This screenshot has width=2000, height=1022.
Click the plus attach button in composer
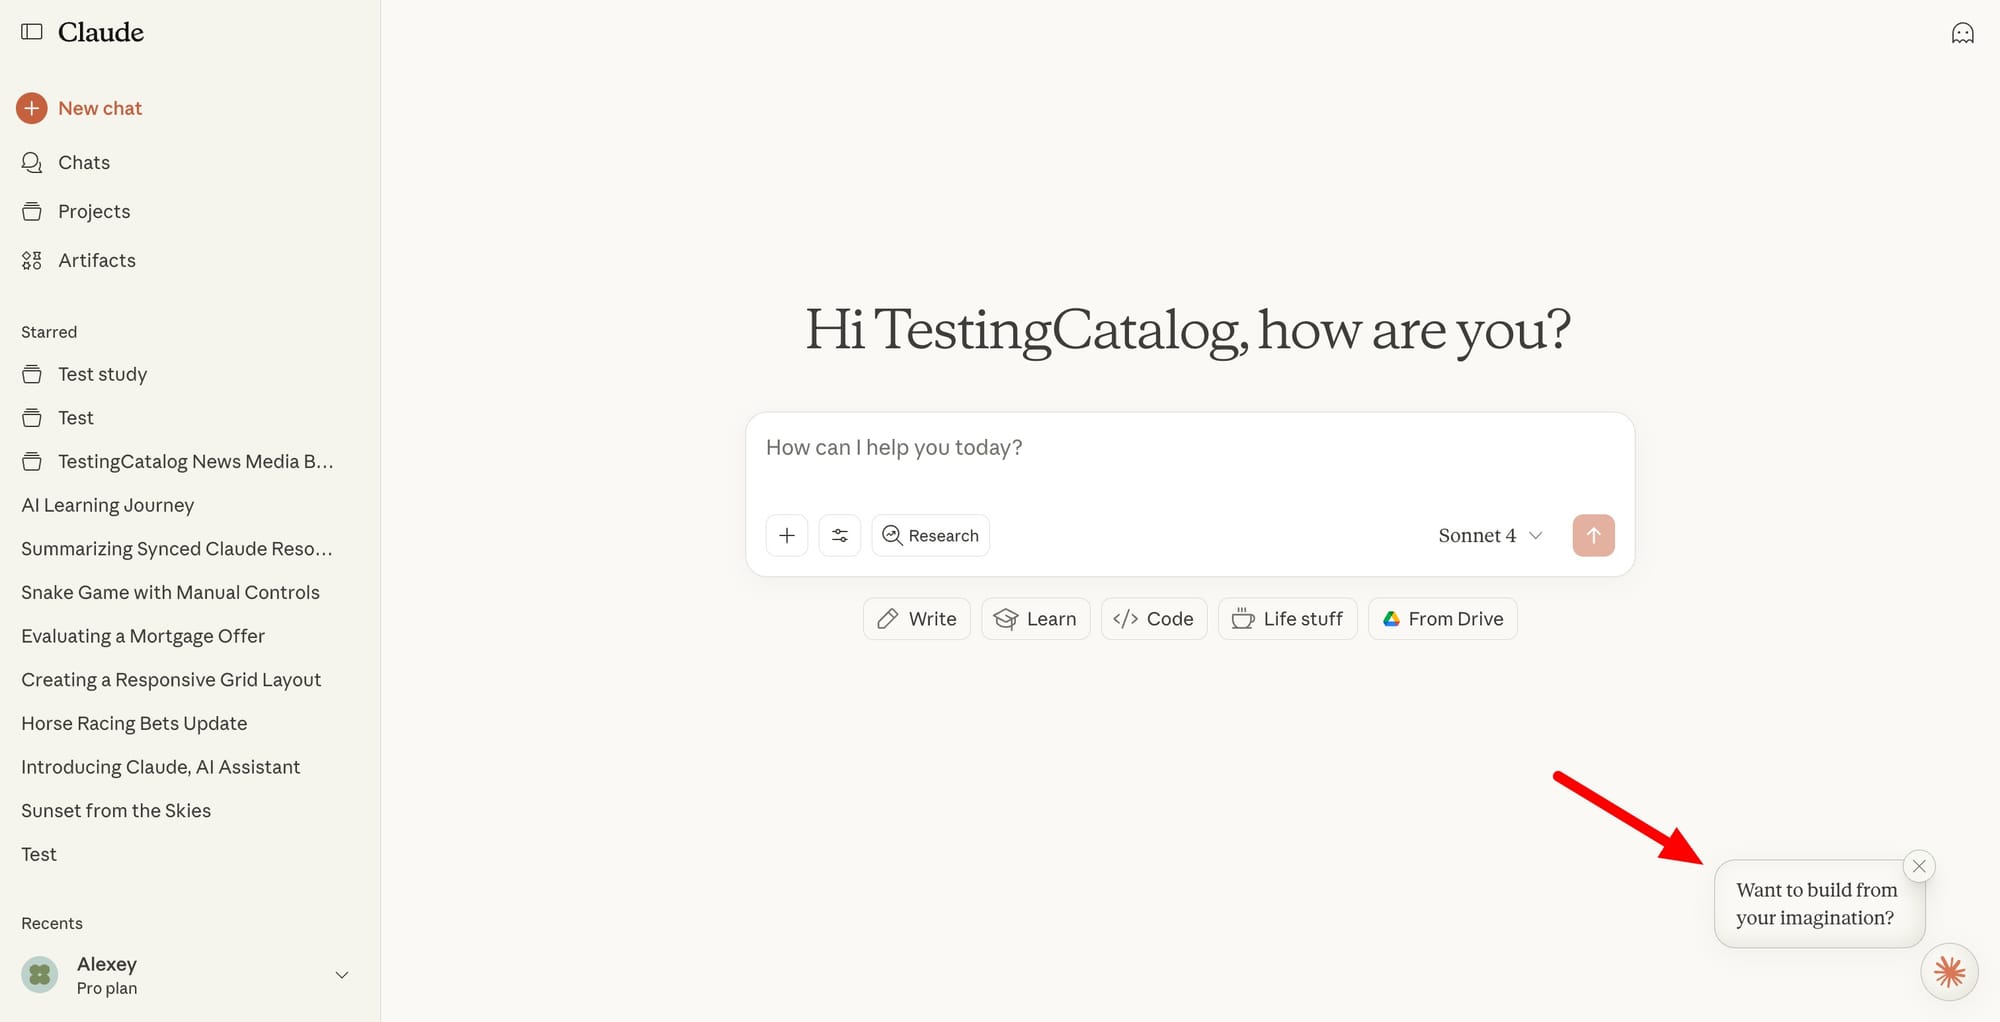coord(787,535)
